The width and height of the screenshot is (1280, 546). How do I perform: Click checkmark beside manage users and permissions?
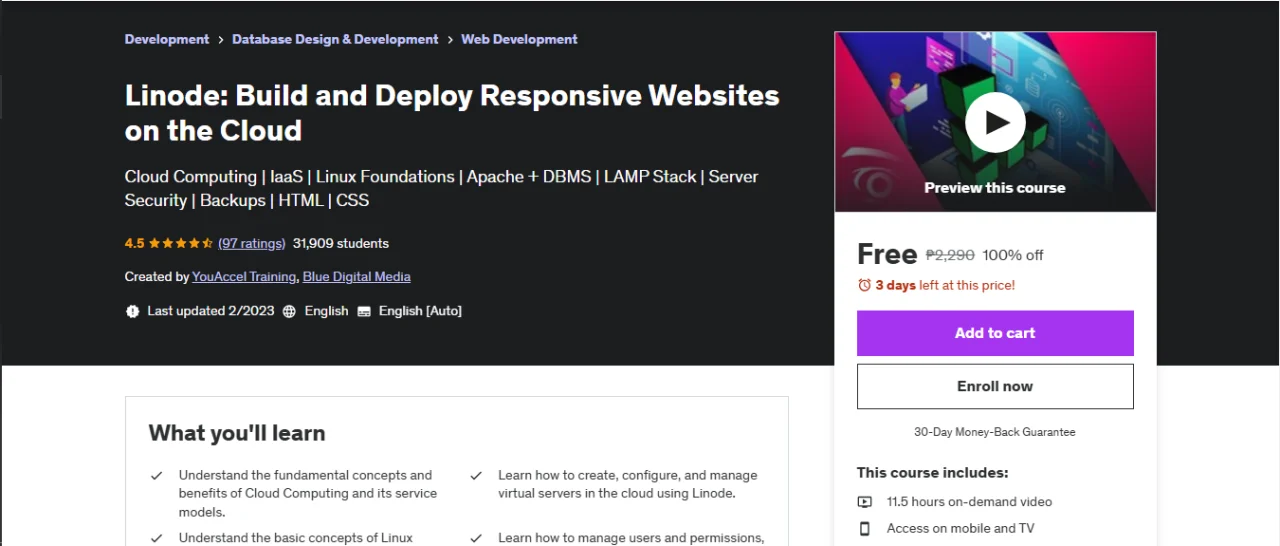(x=476, y=538)
